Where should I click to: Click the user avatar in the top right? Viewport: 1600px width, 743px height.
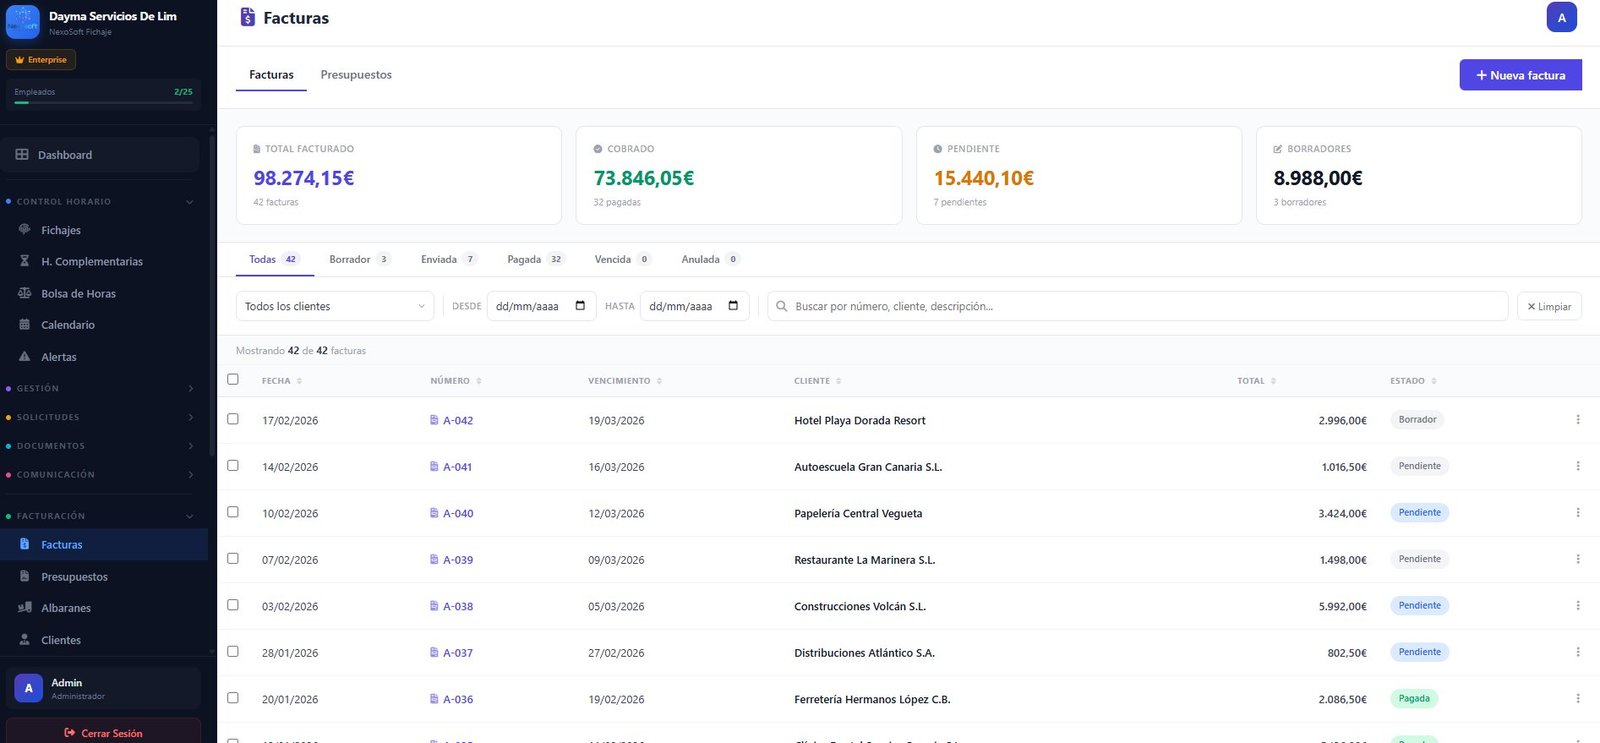click(x=1561, y=18)
